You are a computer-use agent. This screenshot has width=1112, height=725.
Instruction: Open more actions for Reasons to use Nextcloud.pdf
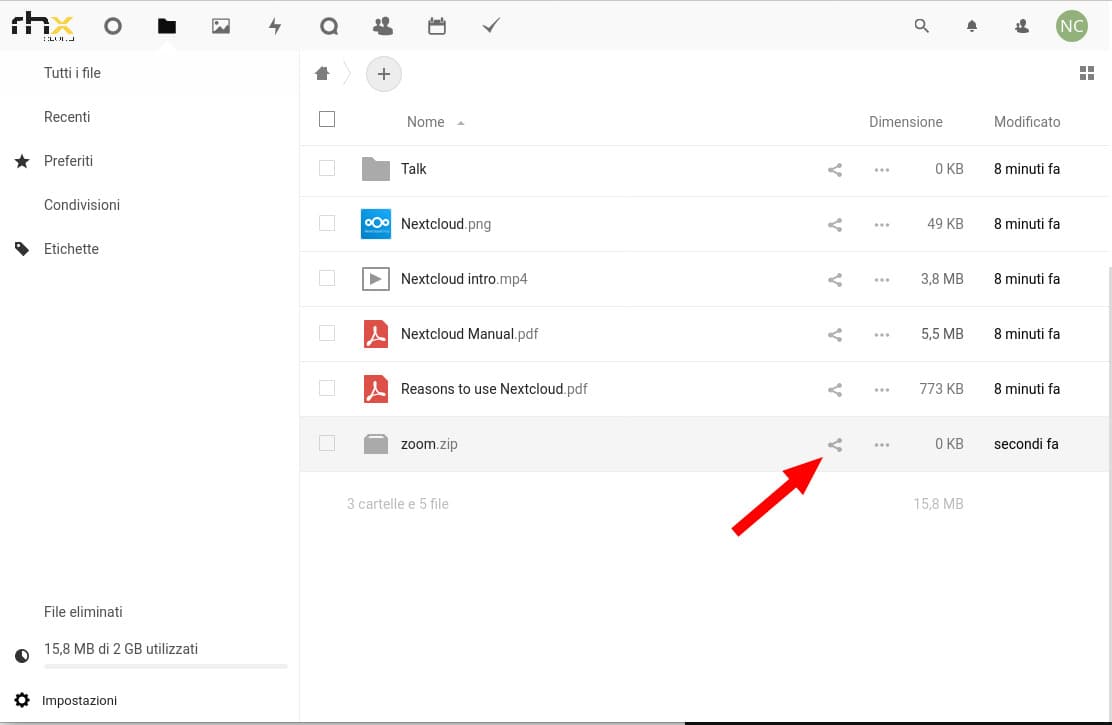coord(882,389)
